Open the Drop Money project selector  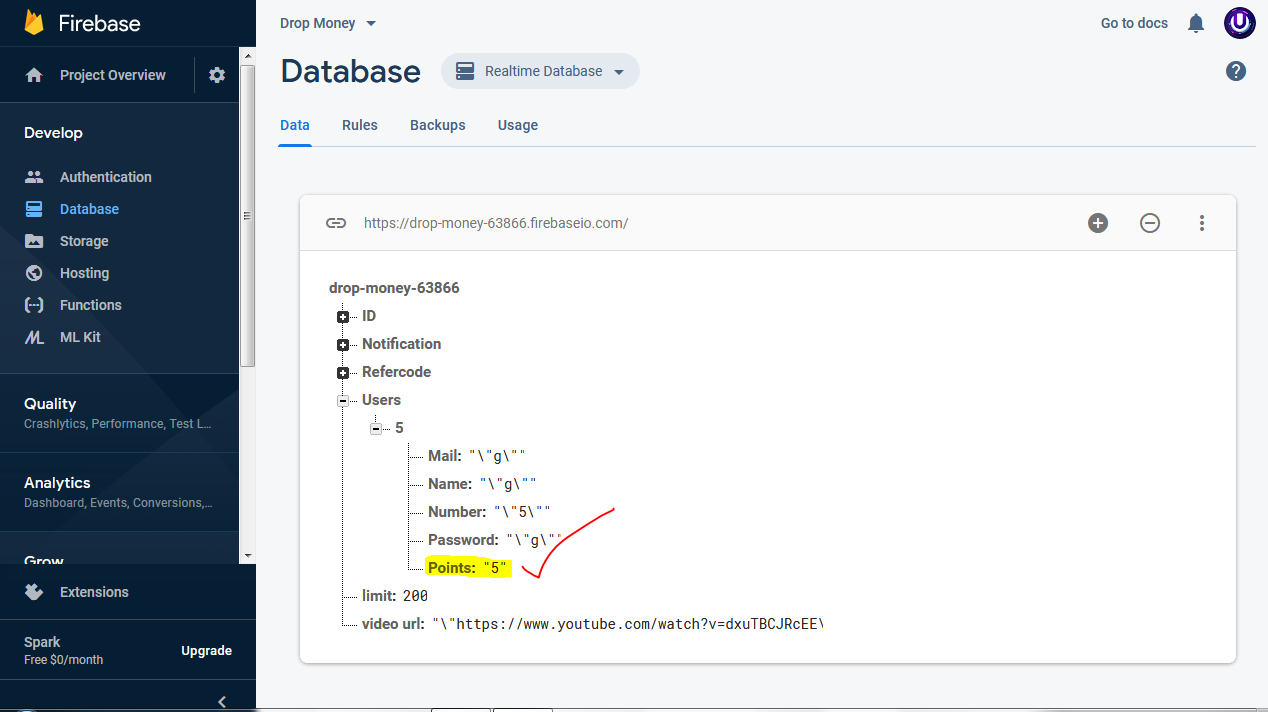[x=328, y=23]
